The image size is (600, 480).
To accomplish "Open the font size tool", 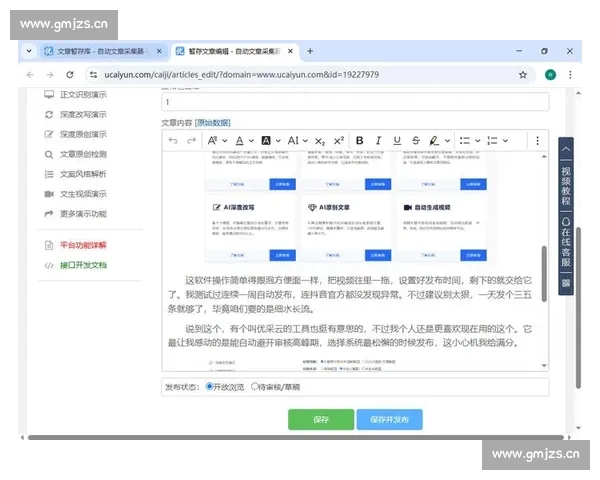I will [x=212, y=141].
